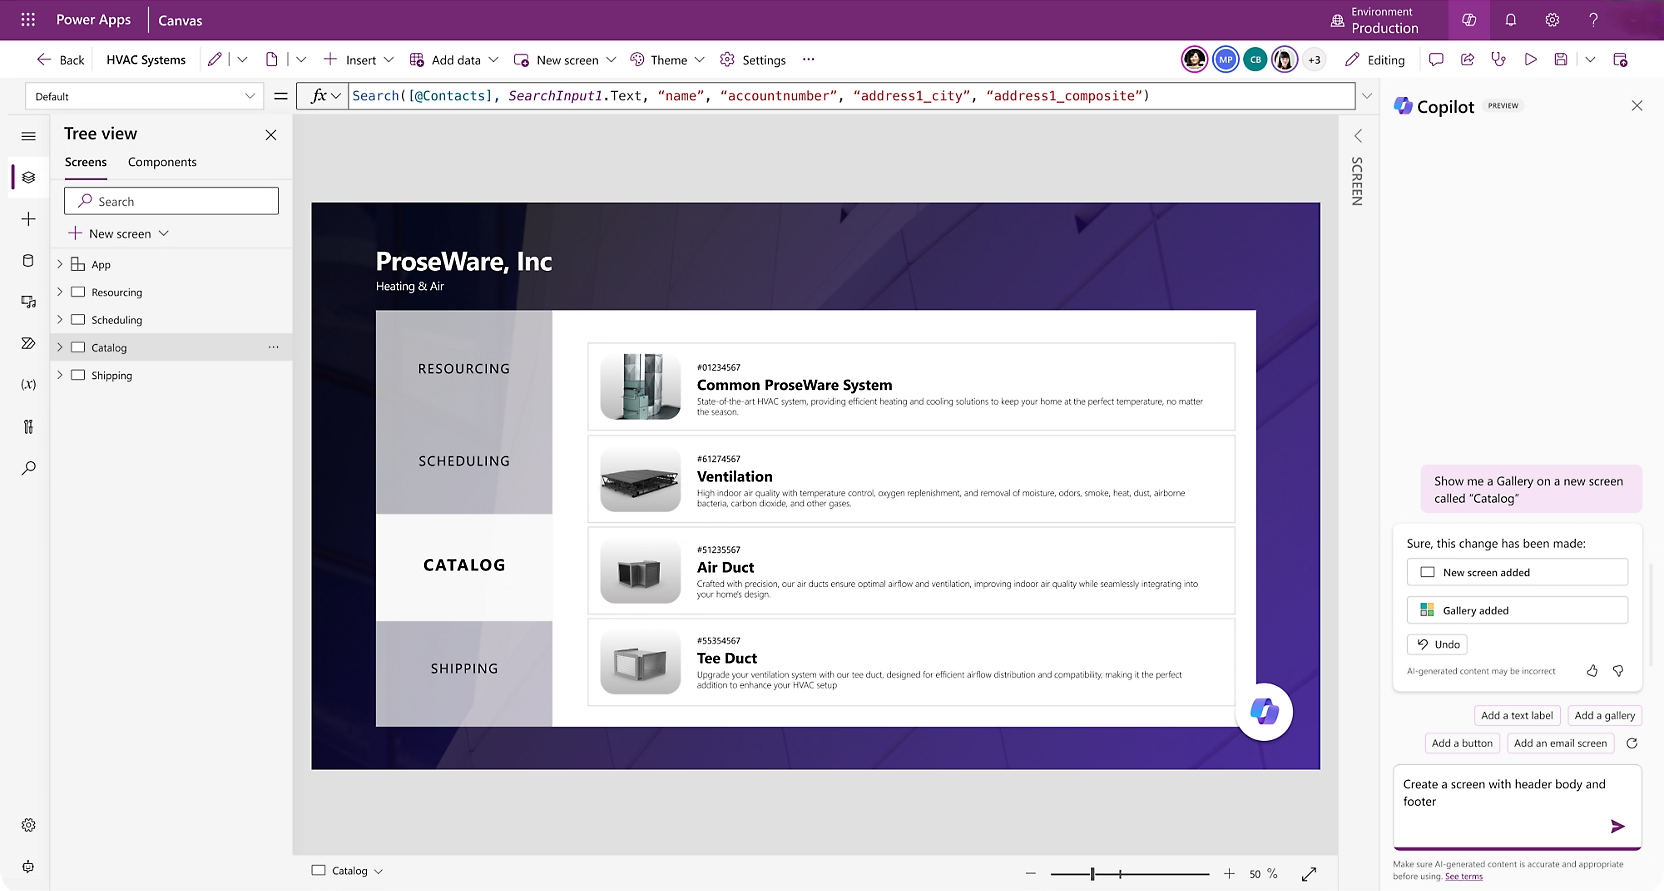Open the Catalog screen more options ellipsis

pos(273,347)
